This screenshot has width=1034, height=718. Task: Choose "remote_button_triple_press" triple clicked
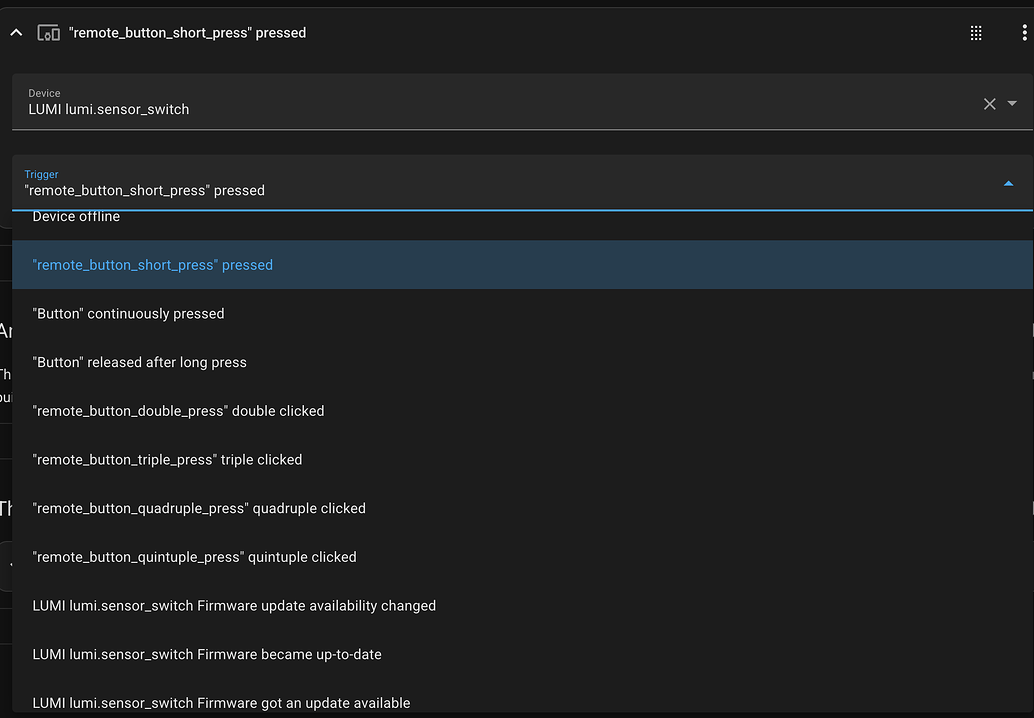point(168,460)
